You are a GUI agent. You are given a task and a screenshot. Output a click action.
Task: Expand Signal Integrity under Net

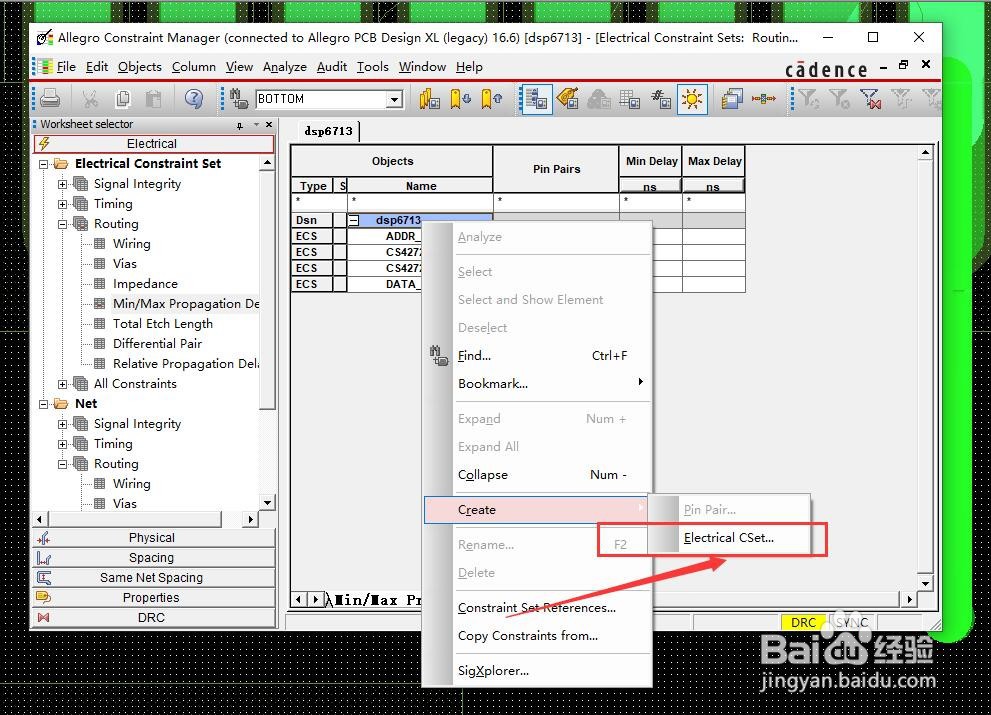pos(63,424)
